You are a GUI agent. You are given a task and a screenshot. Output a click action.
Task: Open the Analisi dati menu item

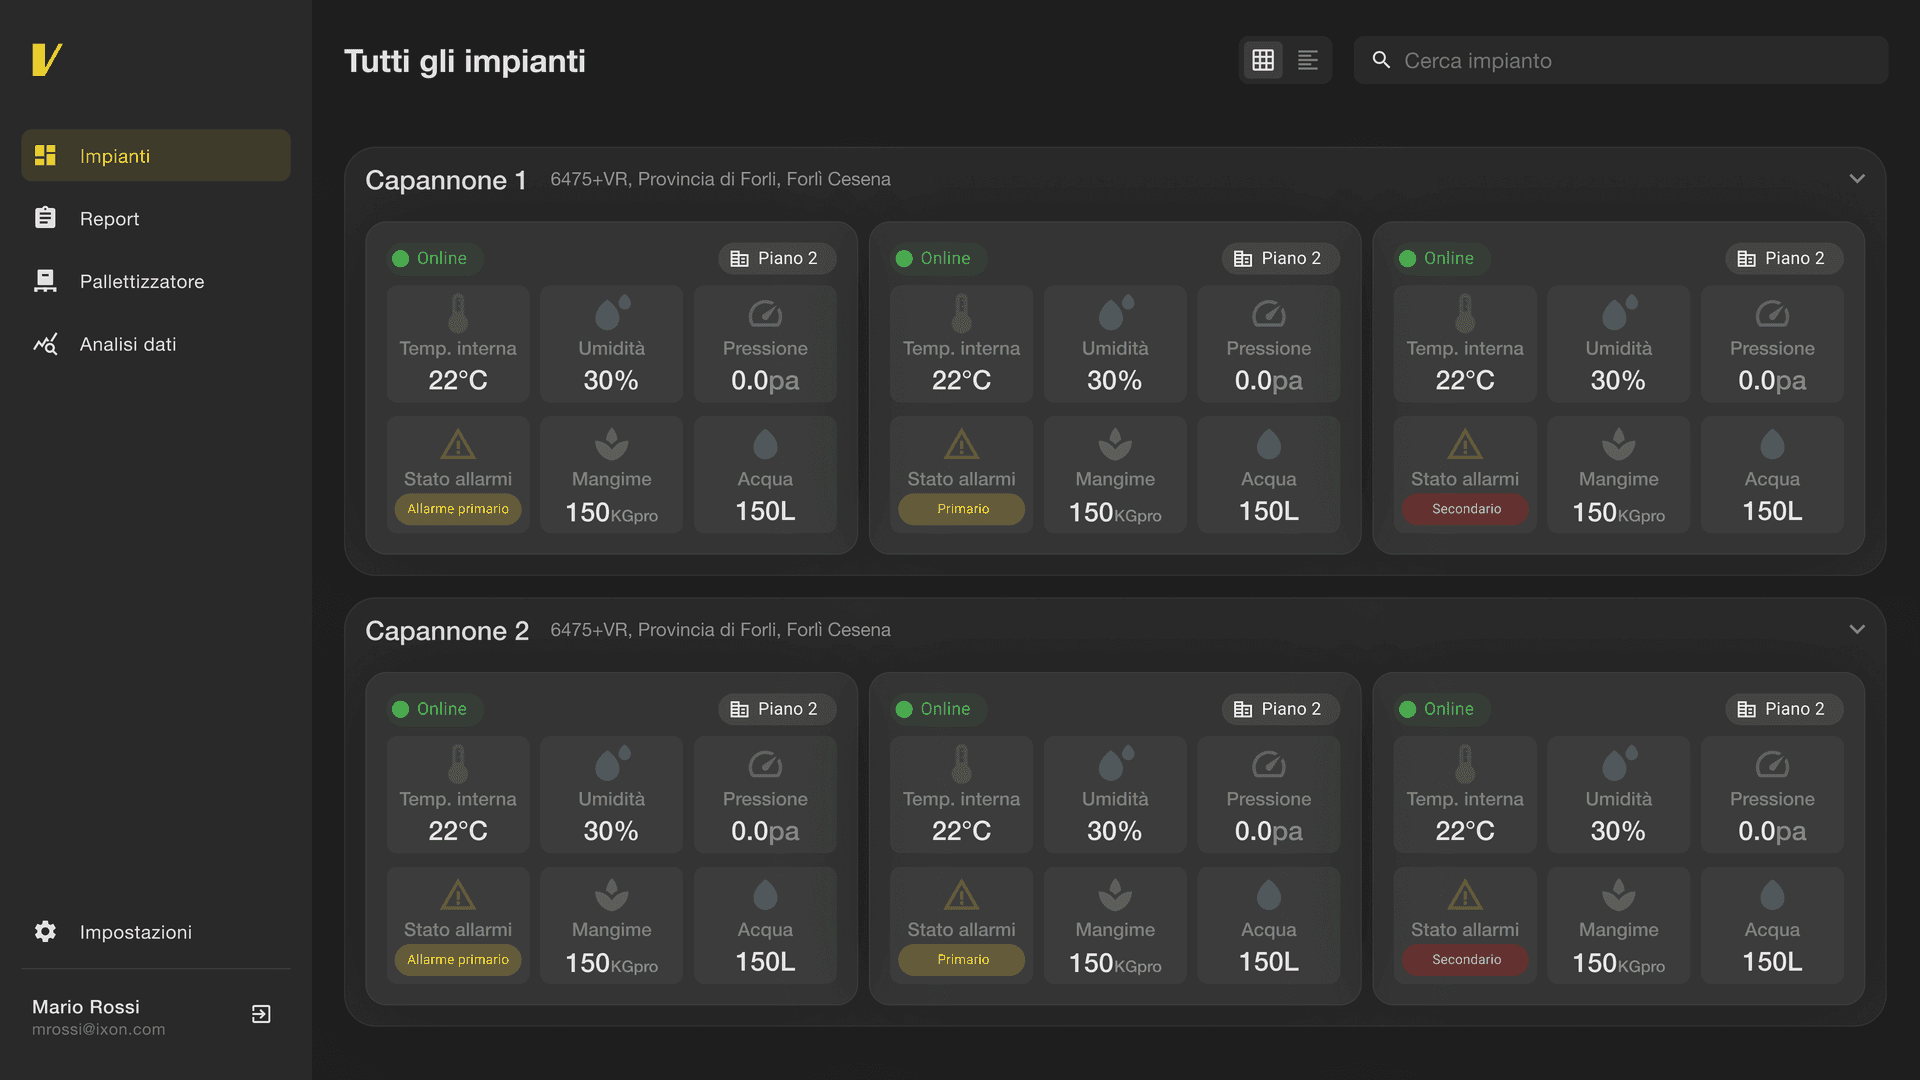[x=128, y=344]
